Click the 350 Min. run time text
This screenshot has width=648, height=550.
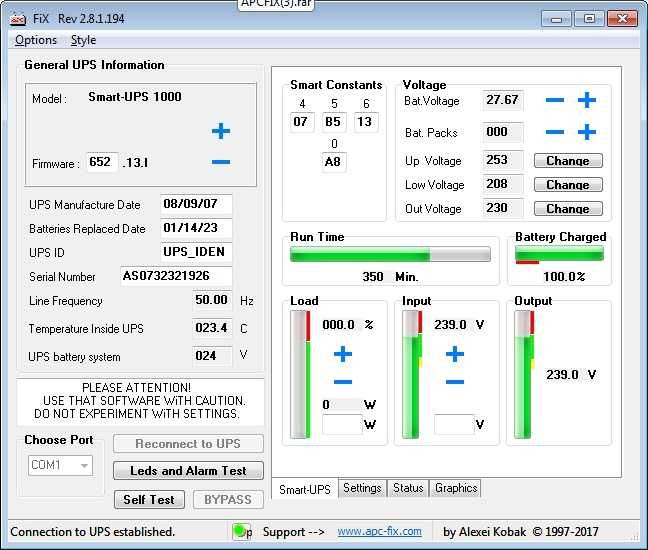[390, 276]
